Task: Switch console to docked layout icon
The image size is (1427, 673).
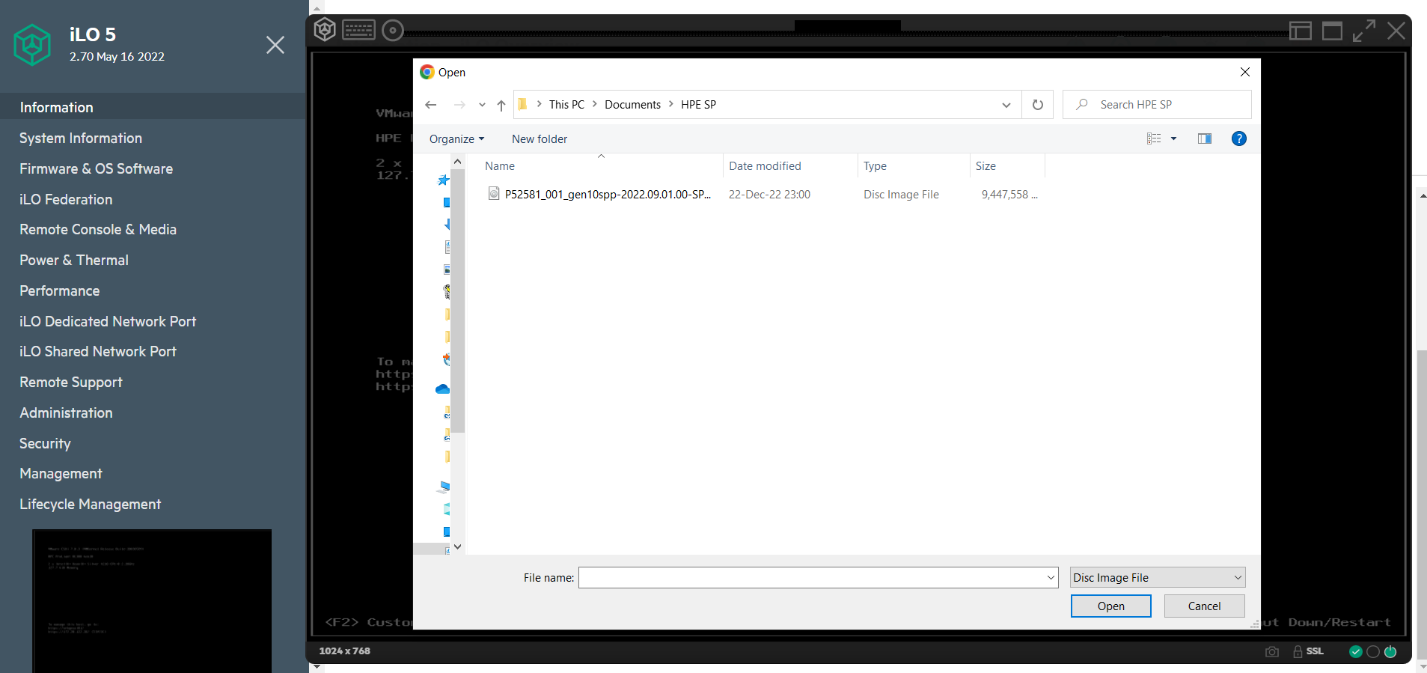Action: coord(1300,31)
